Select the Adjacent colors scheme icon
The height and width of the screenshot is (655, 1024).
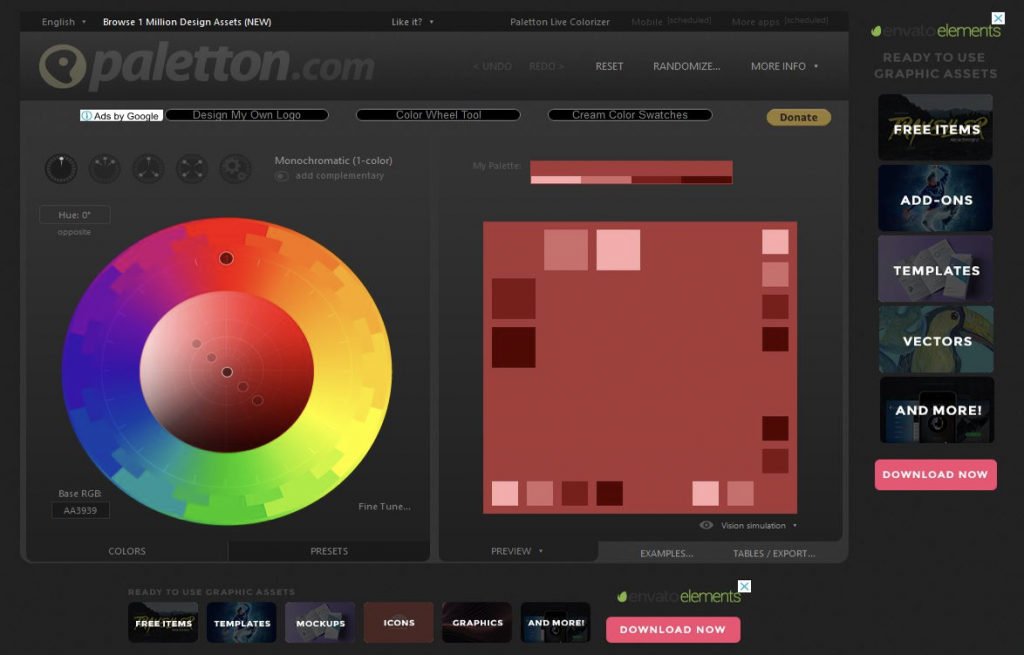[x=104, y=168]
